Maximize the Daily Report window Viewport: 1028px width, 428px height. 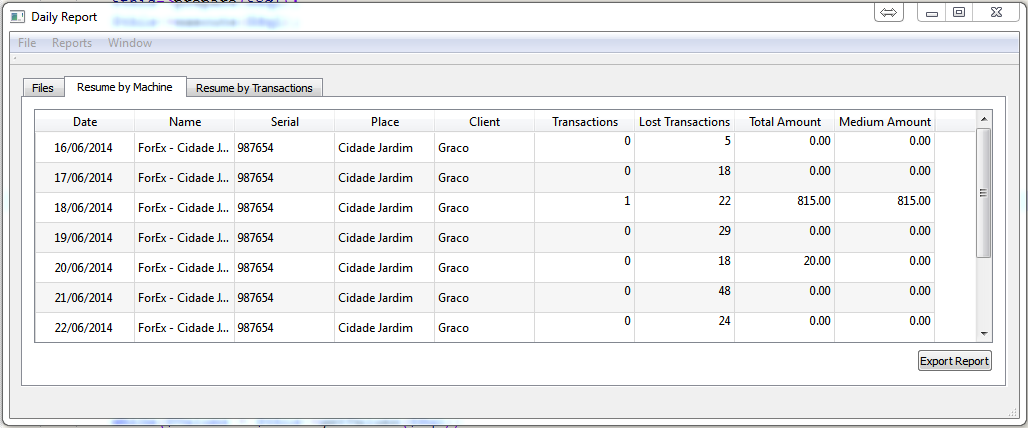(x=958, y=13)
